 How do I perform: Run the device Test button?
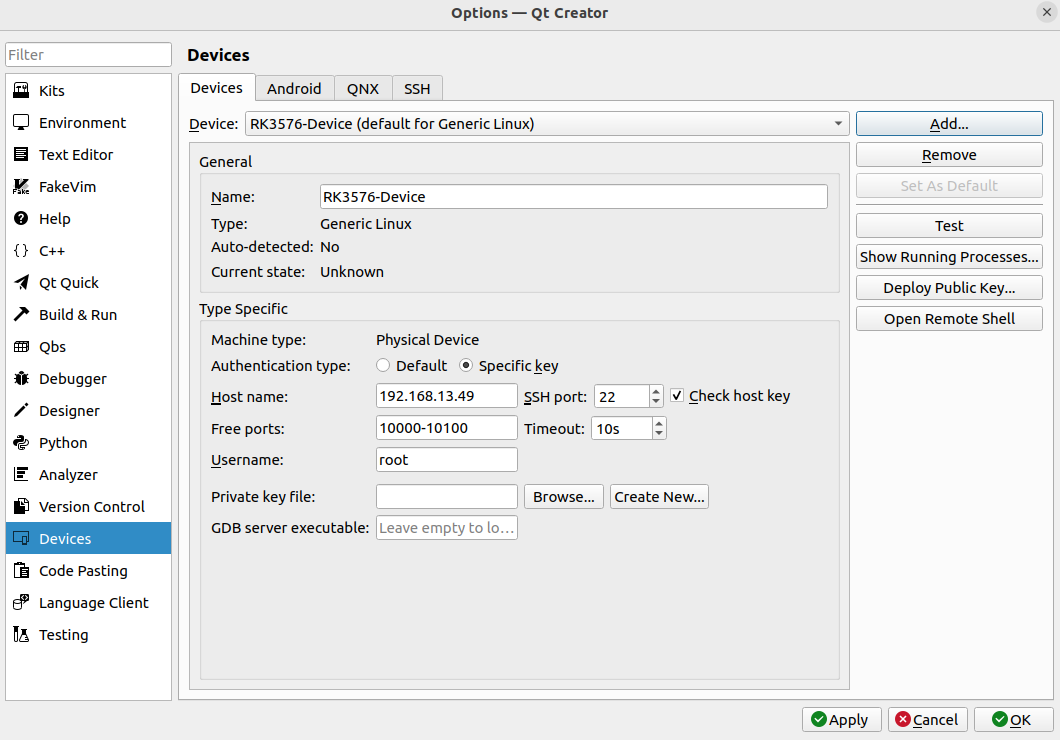tap(949, 226)
